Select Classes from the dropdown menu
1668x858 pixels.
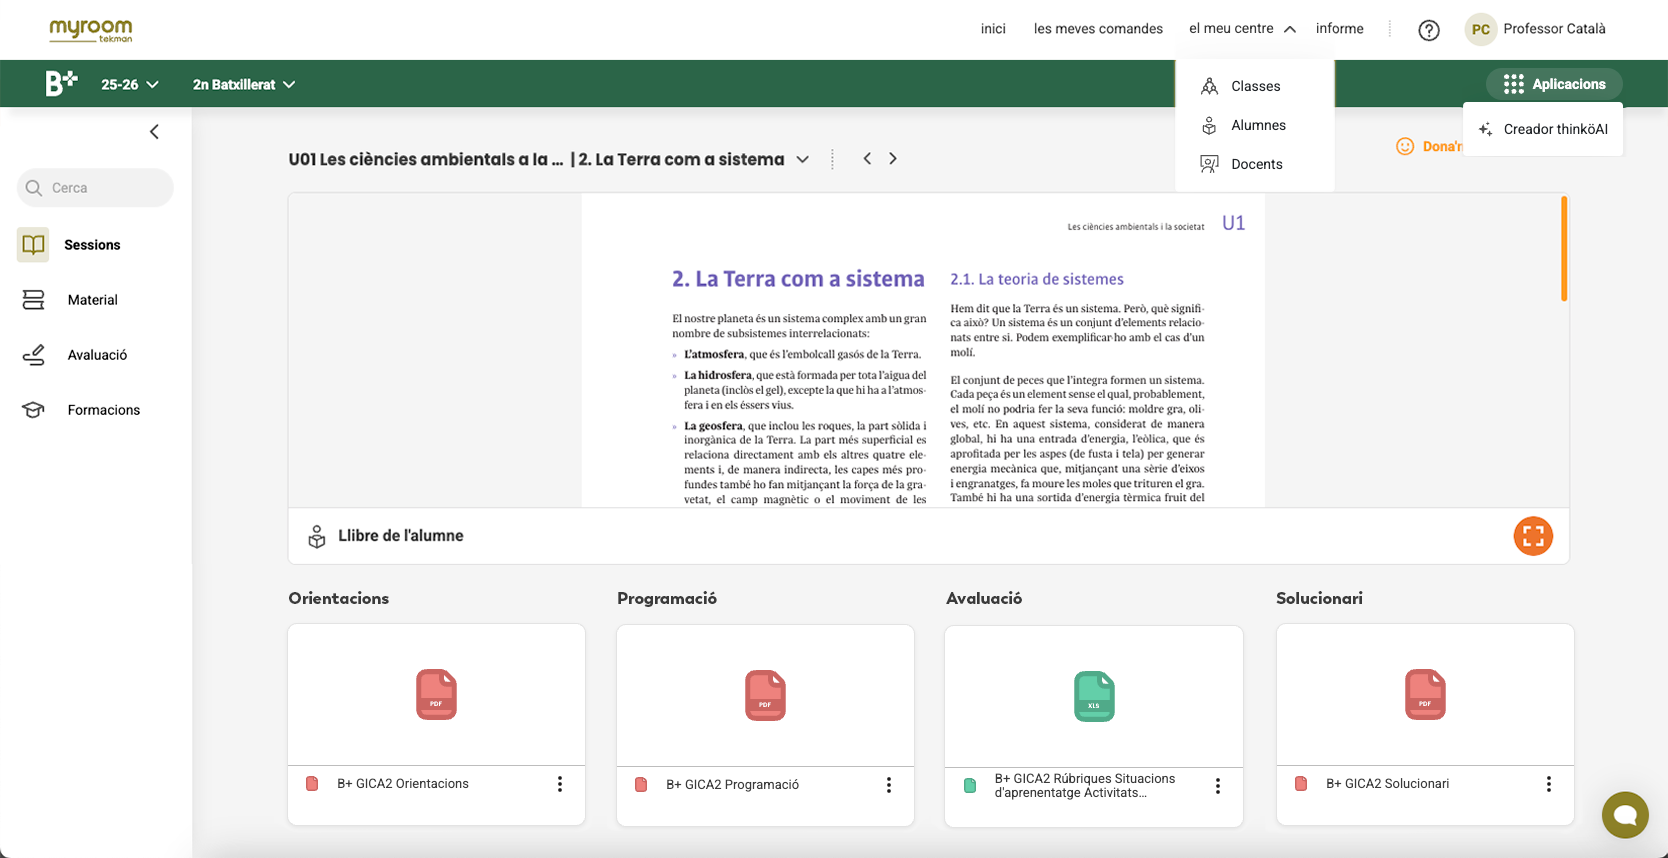point(1255,86)
